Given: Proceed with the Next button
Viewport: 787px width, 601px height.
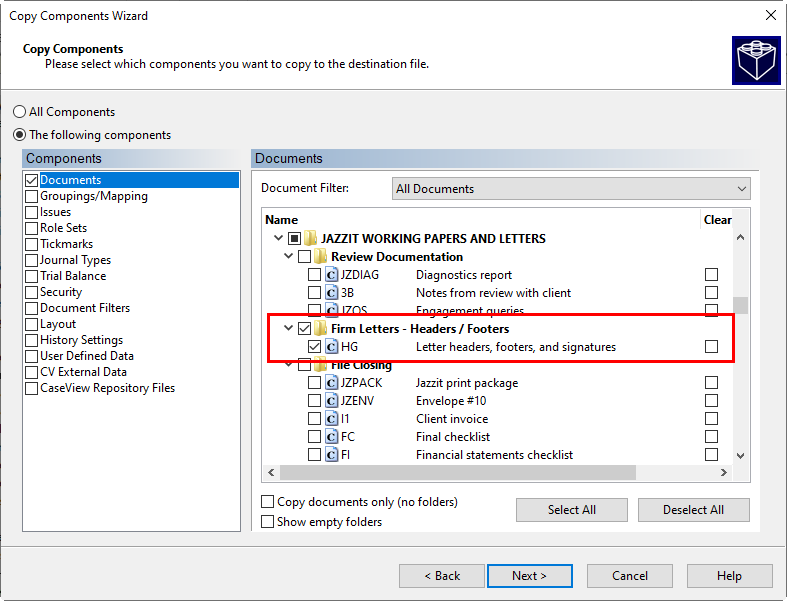Looking at the screenshot, I should [530, 576].
